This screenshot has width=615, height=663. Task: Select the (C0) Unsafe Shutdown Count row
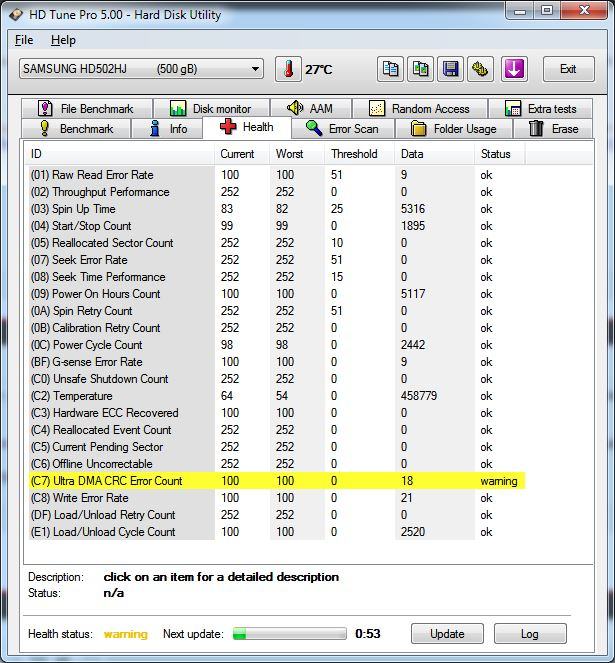[277, 379]
